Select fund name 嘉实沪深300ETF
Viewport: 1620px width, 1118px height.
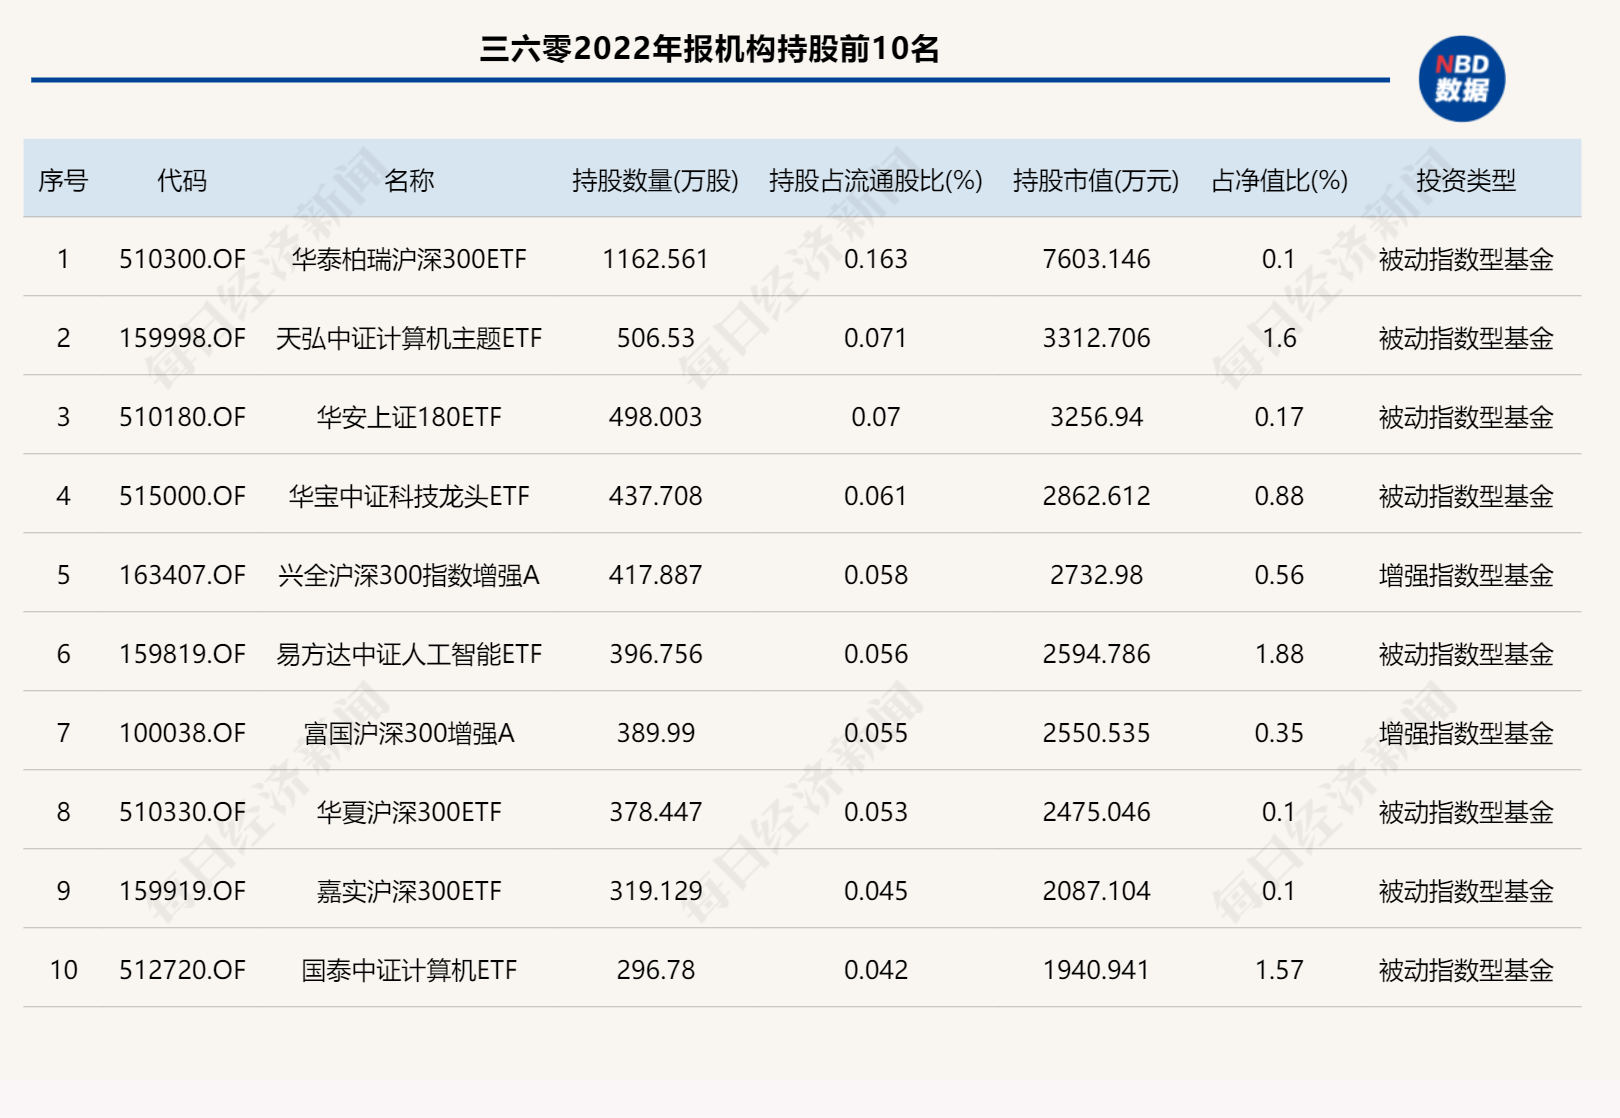point(409,892)
